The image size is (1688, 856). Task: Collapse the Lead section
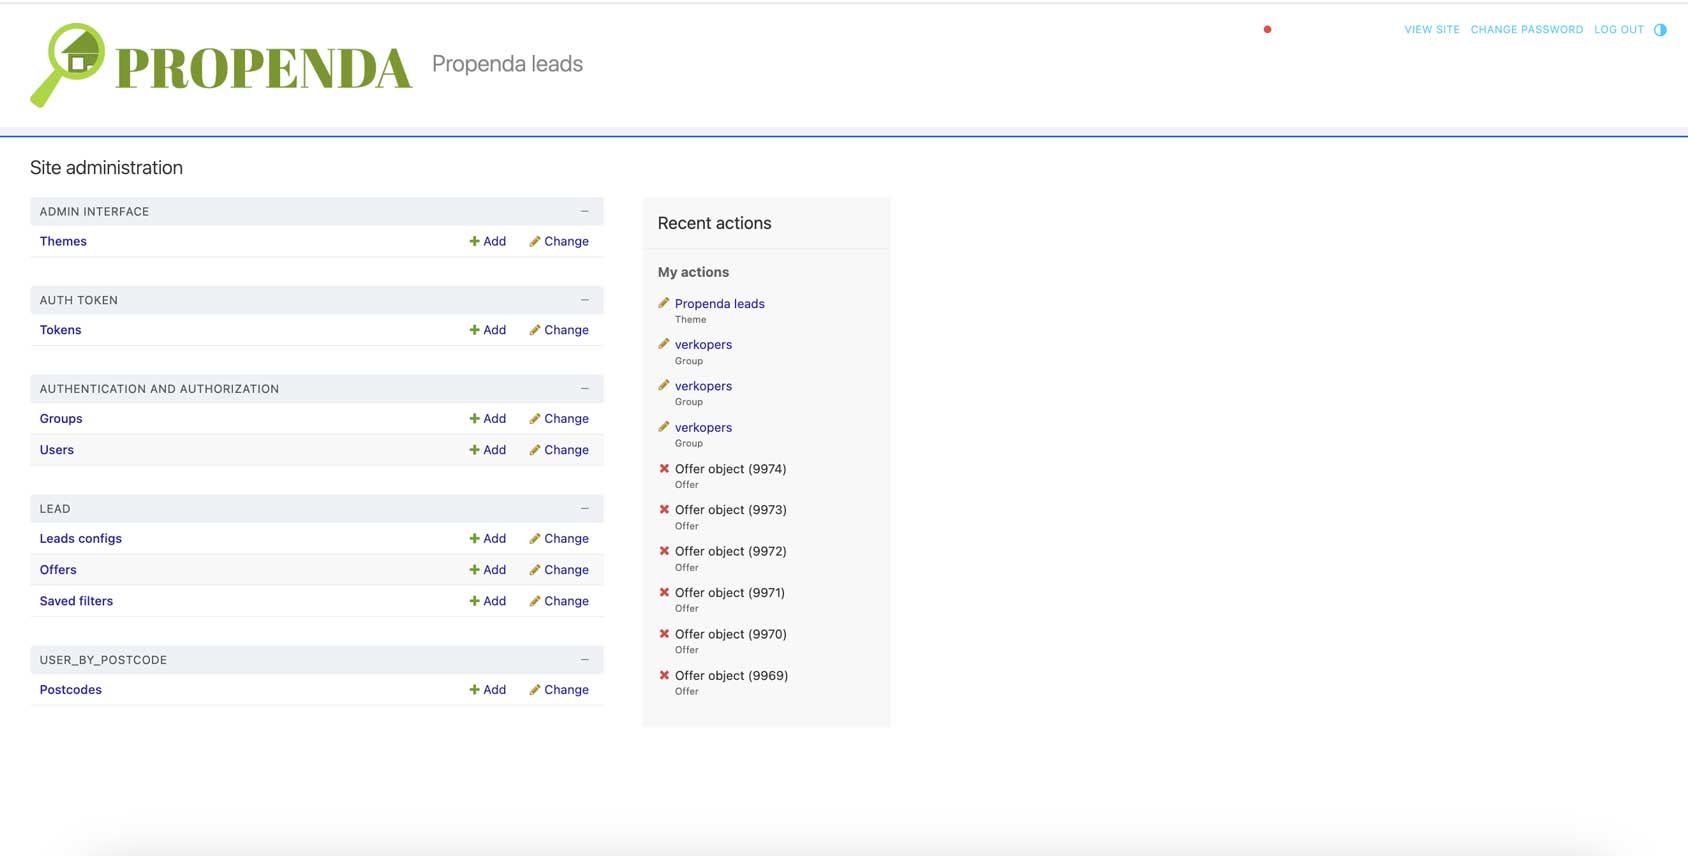tap(585, 509)
